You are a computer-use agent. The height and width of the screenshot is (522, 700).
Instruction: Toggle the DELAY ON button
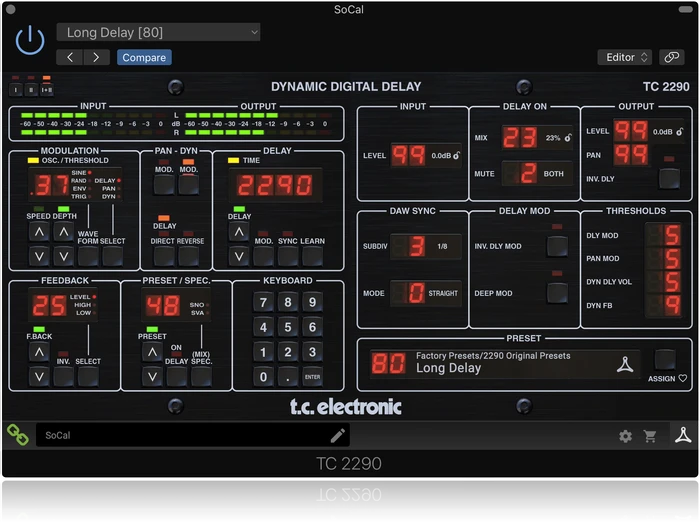point(176,377)
